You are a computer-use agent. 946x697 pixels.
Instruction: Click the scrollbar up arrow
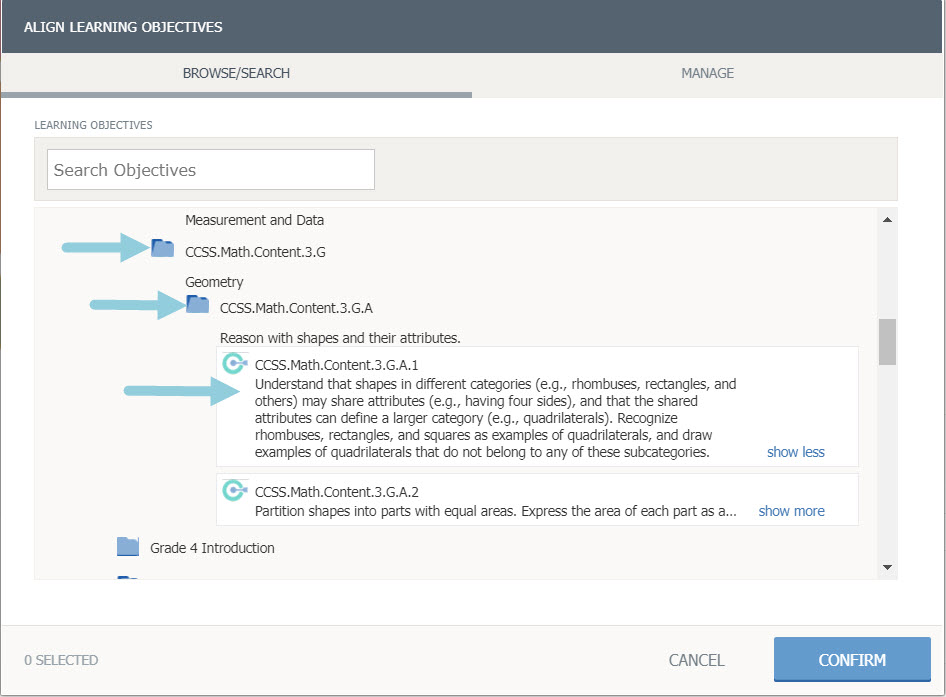pos(886,219)
